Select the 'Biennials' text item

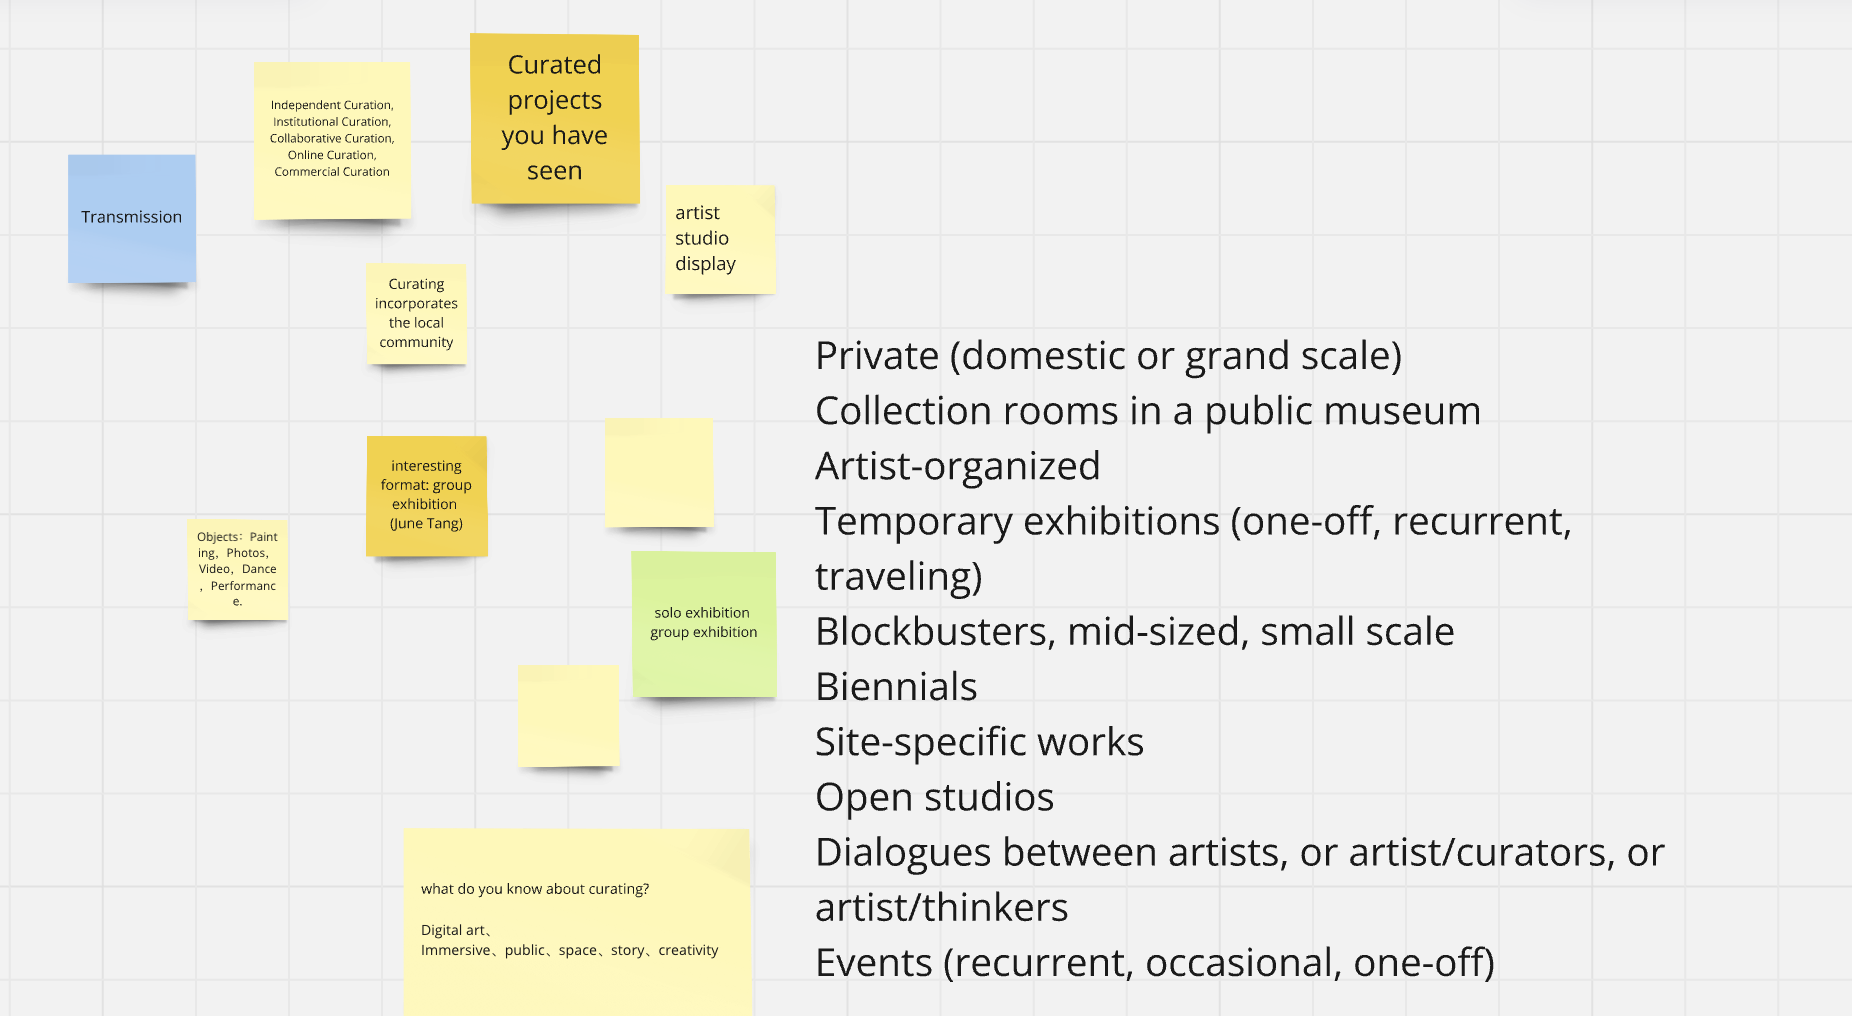896,686
